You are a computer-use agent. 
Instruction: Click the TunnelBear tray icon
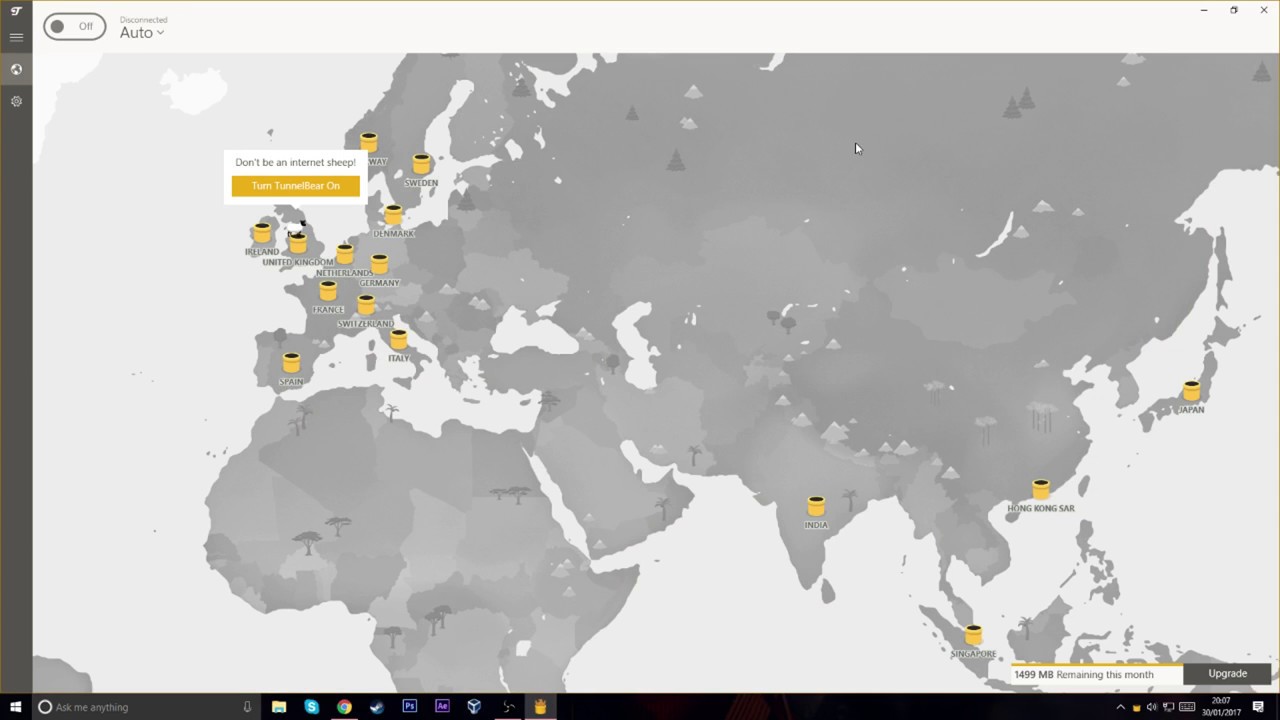pos(1136,707)
